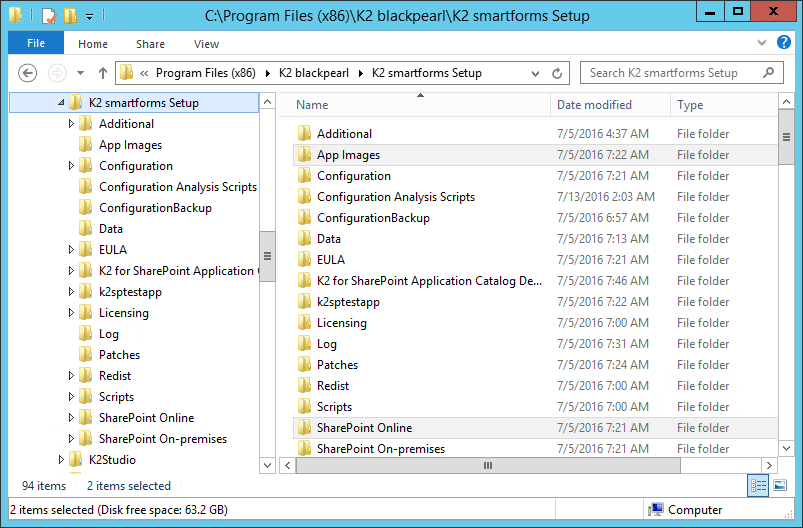Click the Redist folder icon in file list
This screenshot has height=528, width=803.
(x=305, y=386)
